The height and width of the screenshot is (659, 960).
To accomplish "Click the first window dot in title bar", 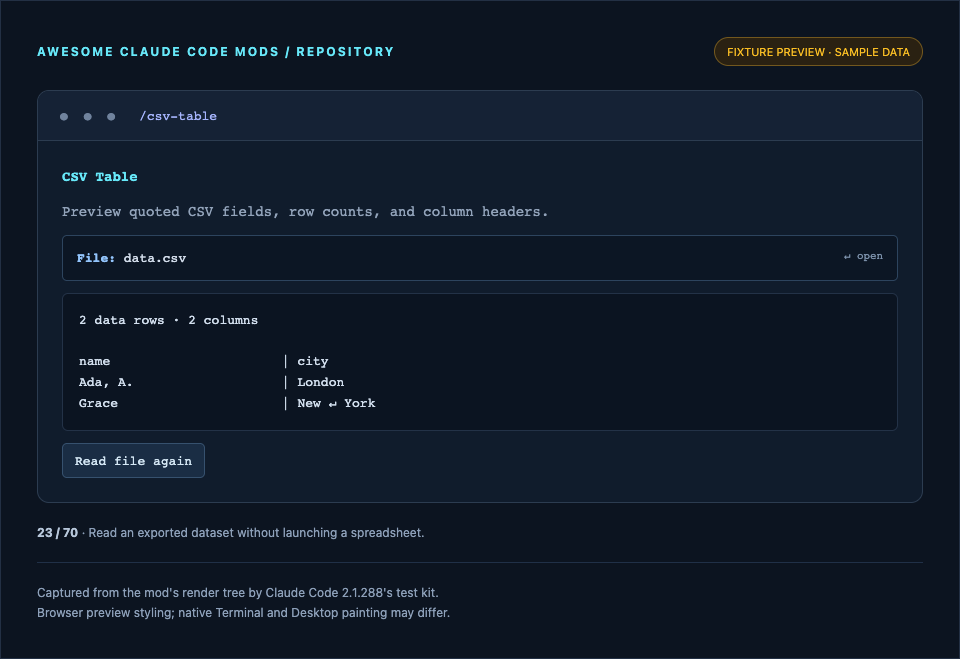I will click(64, 116).
